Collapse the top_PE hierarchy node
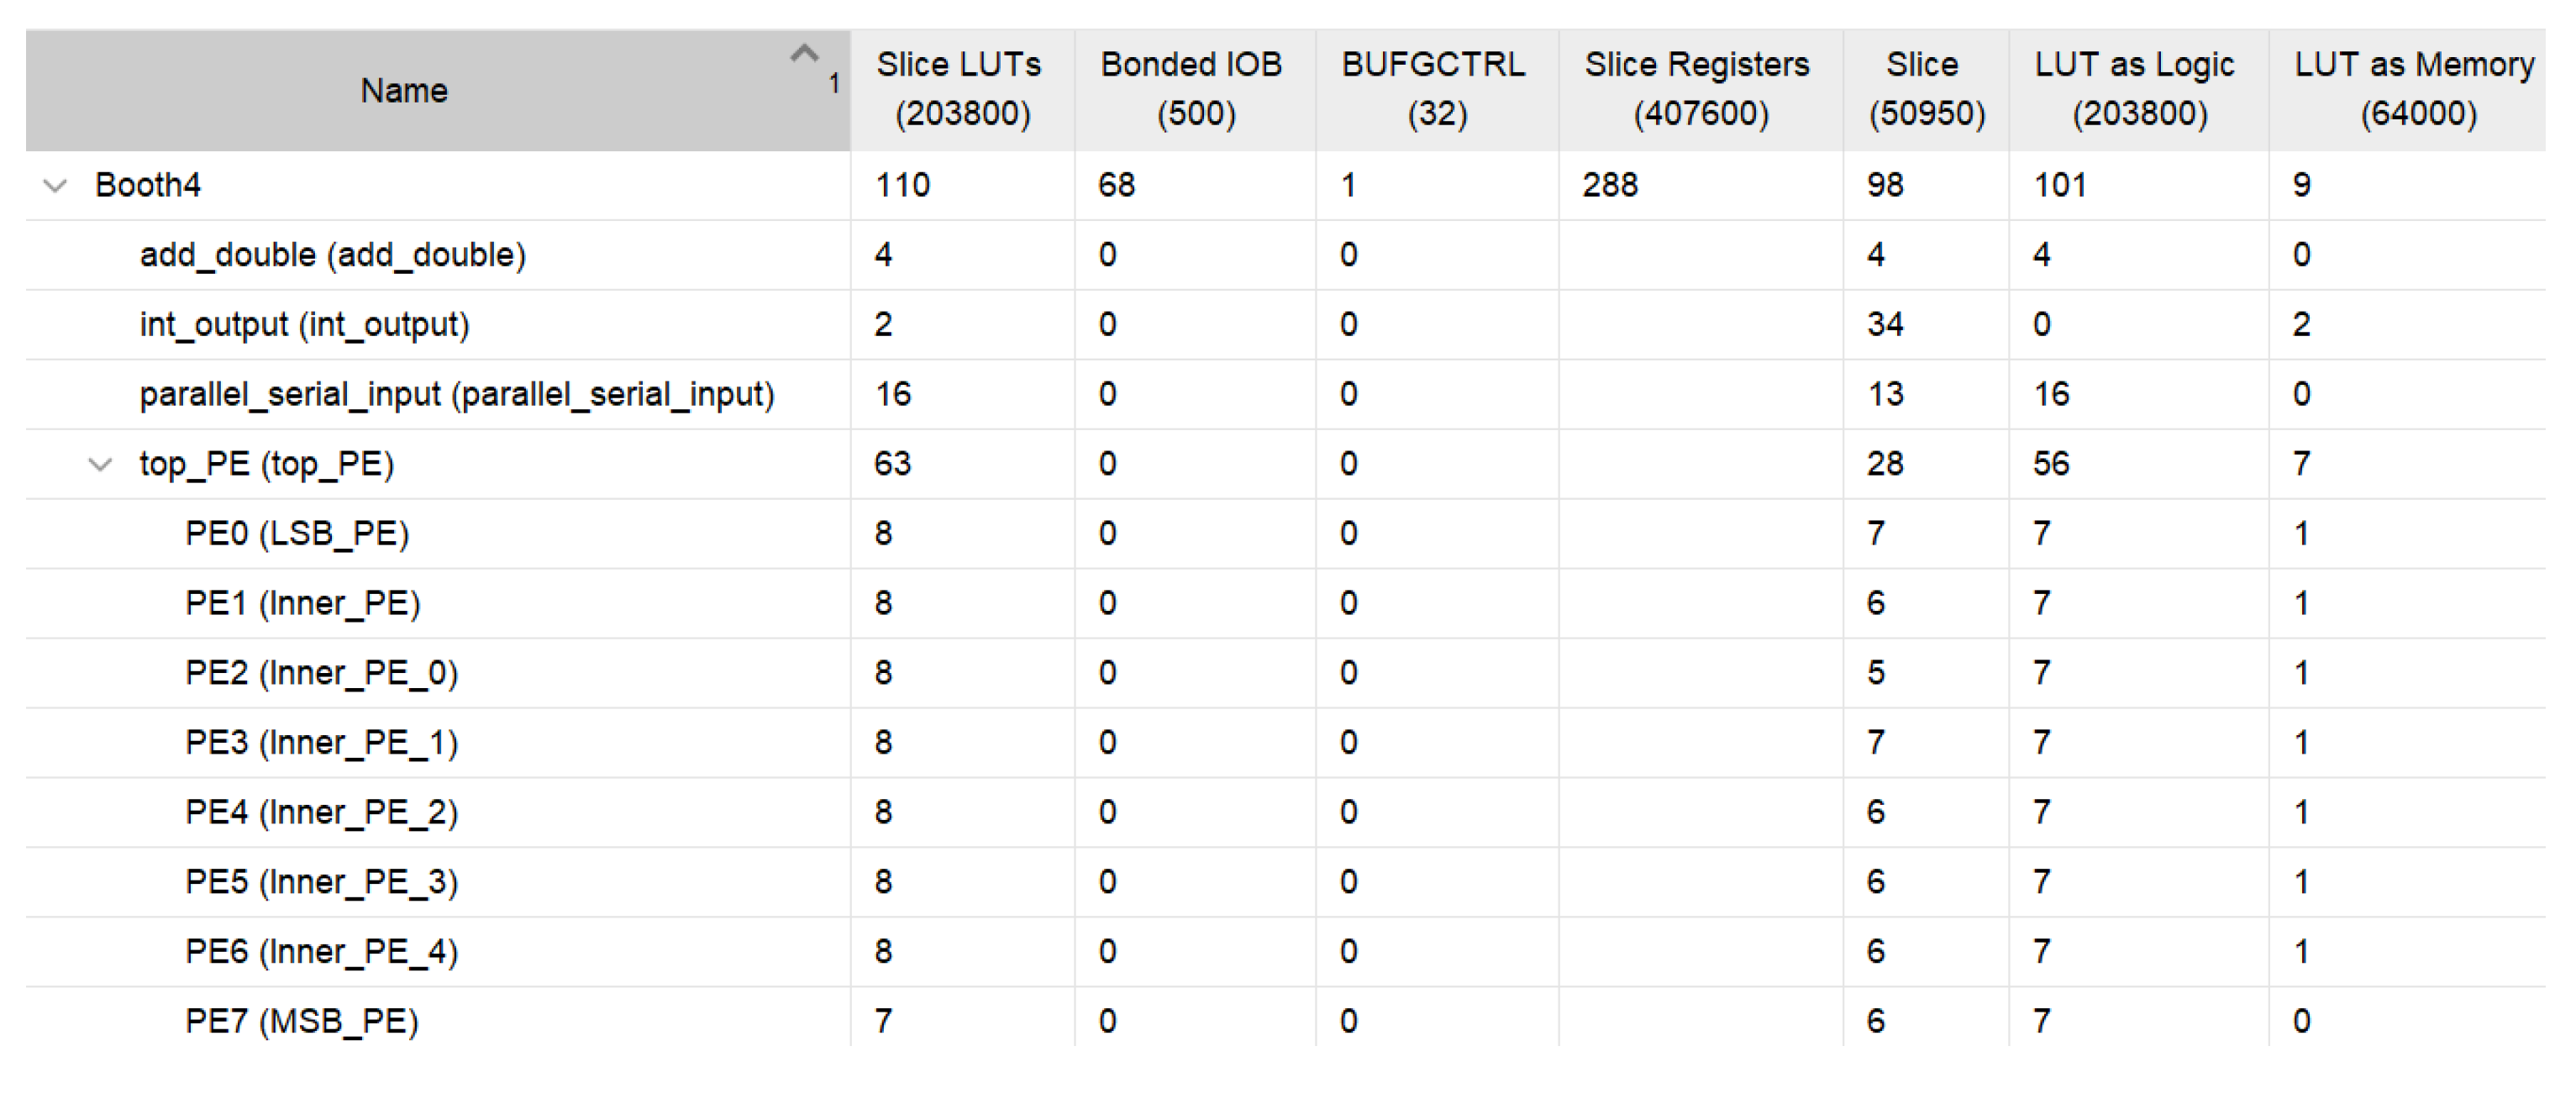 (100, 465)
